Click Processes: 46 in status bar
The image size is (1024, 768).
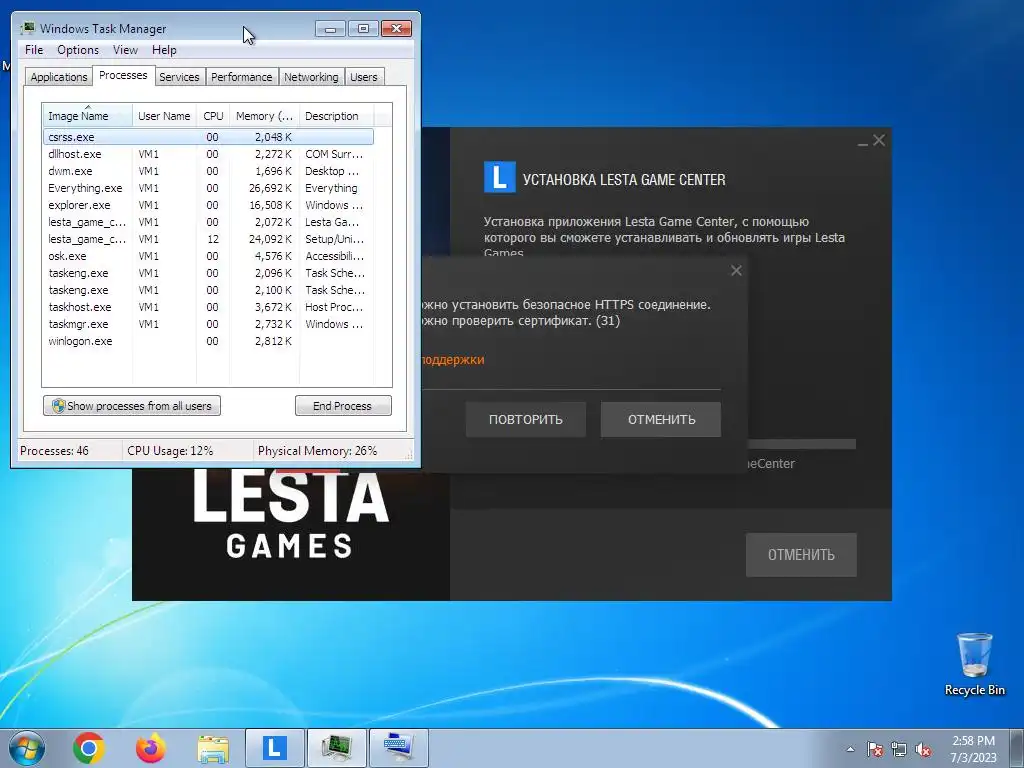tap(54, 451)
